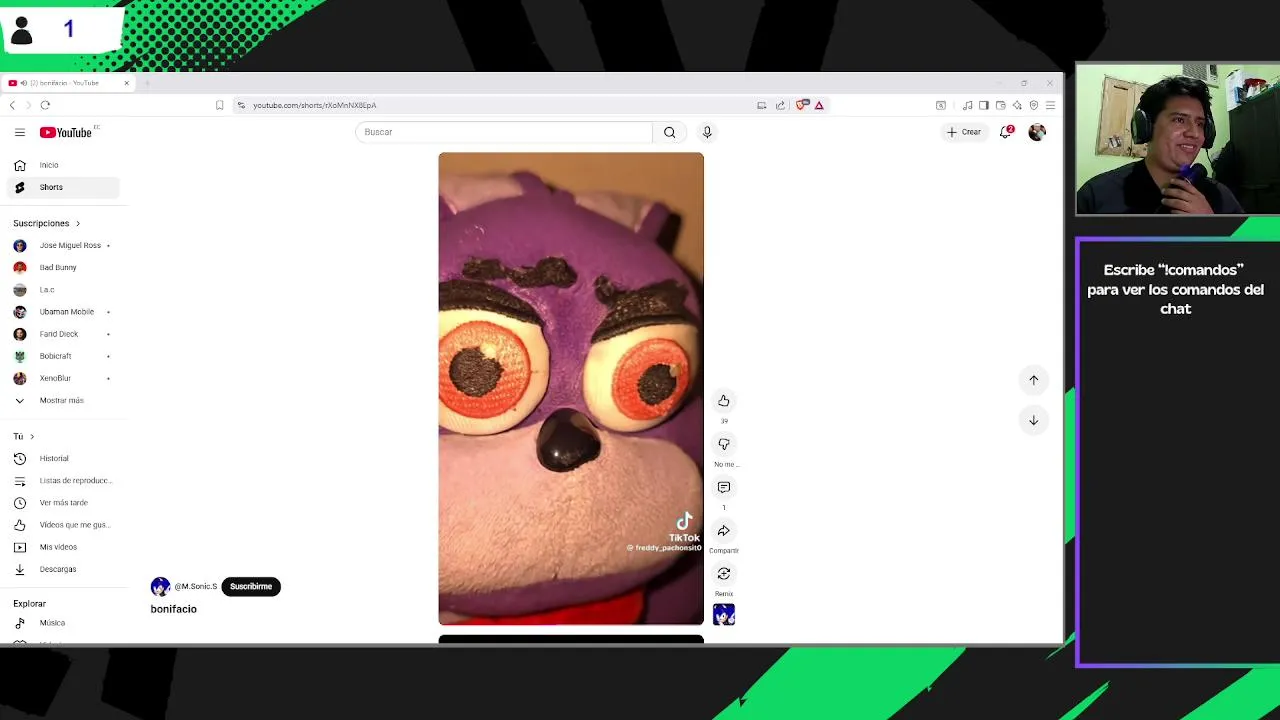Go to the YouTube logo home

click(x=66, y=132)
